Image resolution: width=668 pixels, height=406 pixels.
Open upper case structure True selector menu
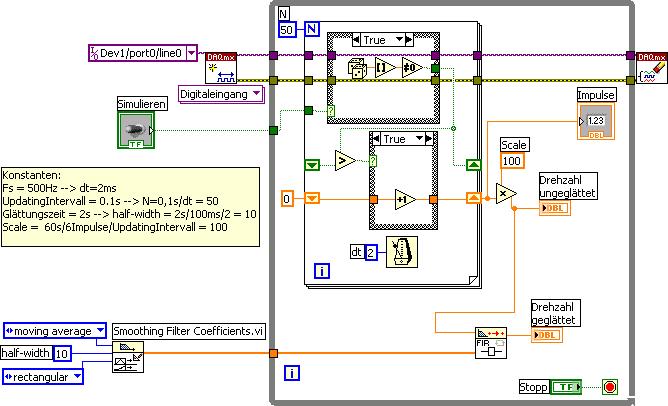pos(399,40)
